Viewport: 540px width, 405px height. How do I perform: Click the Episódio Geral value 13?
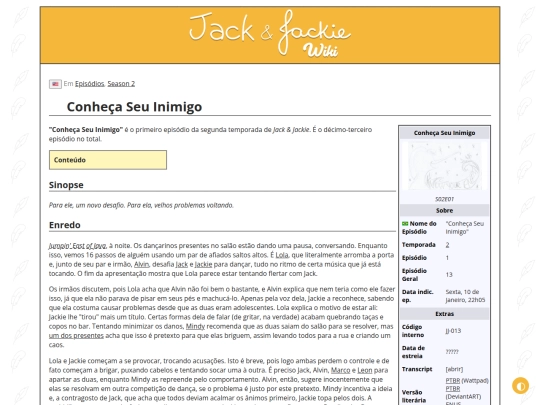point(449,274)
